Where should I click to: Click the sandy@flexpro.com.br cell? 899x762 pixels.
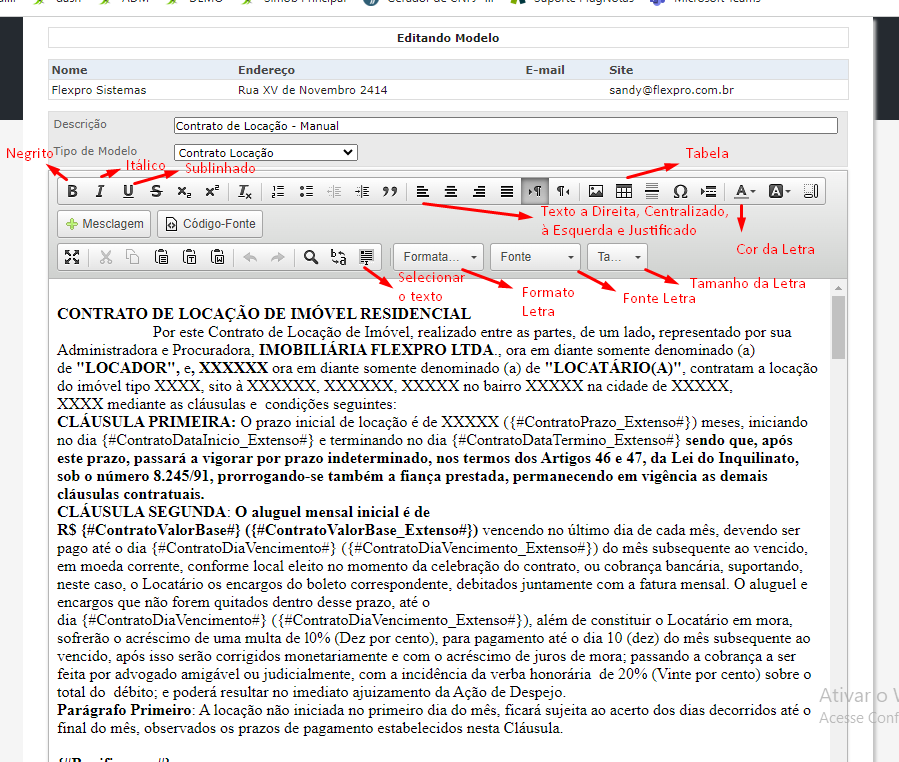671,90
